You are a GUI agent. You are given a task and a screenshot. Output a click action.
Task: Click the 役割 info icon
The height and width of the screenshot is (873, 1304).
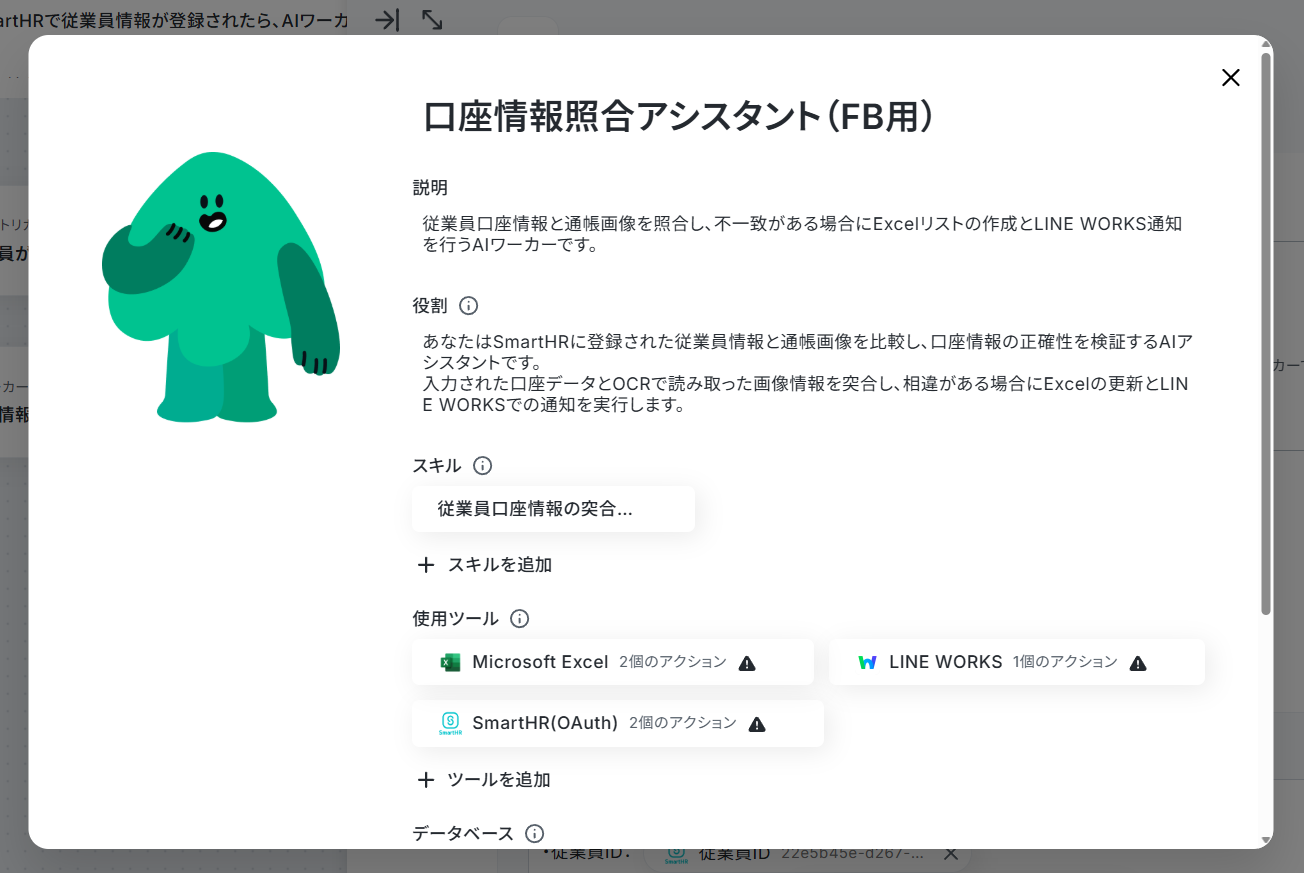[x=468, y=305]
